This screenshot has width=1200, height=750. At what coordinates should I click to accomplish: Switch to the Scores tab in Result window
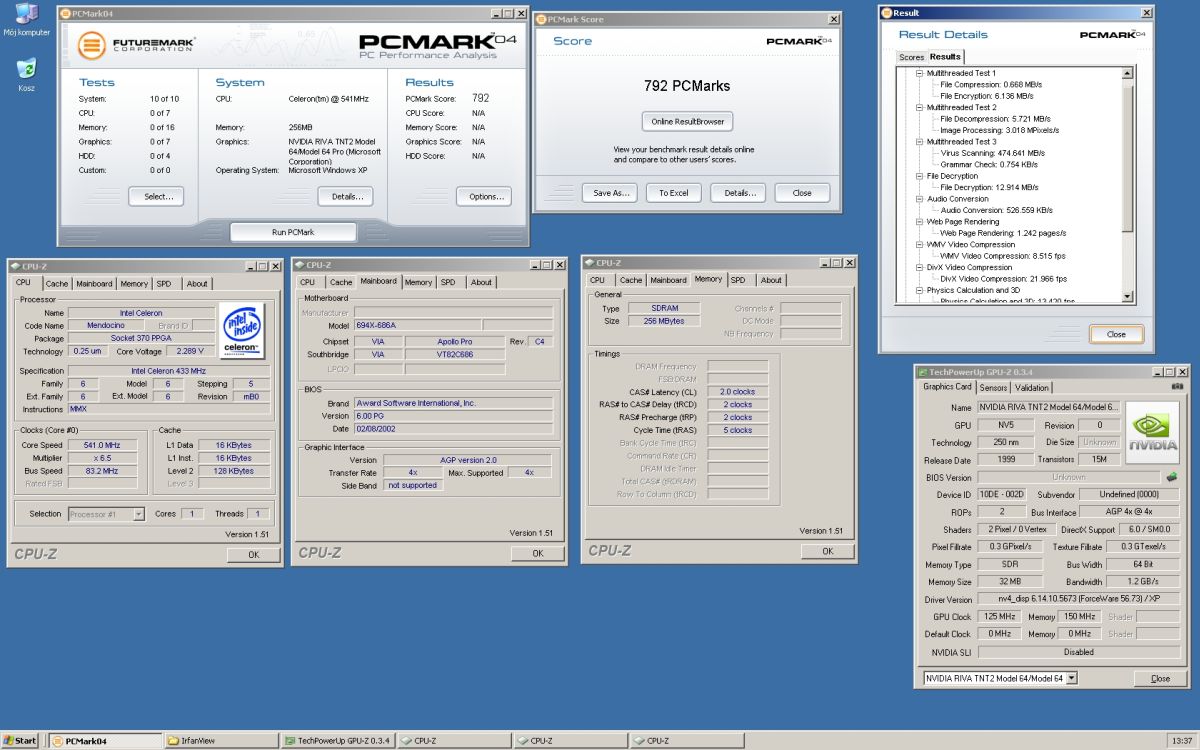(x=911, y=57)
